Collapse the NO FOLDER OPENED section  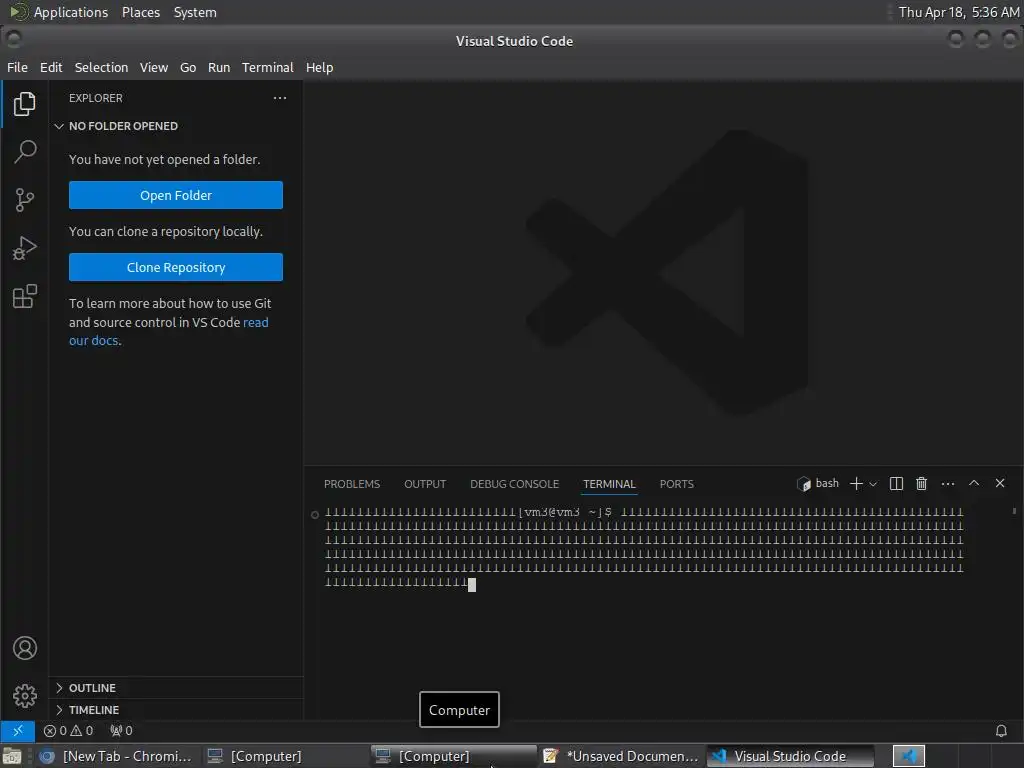point(123,126)
